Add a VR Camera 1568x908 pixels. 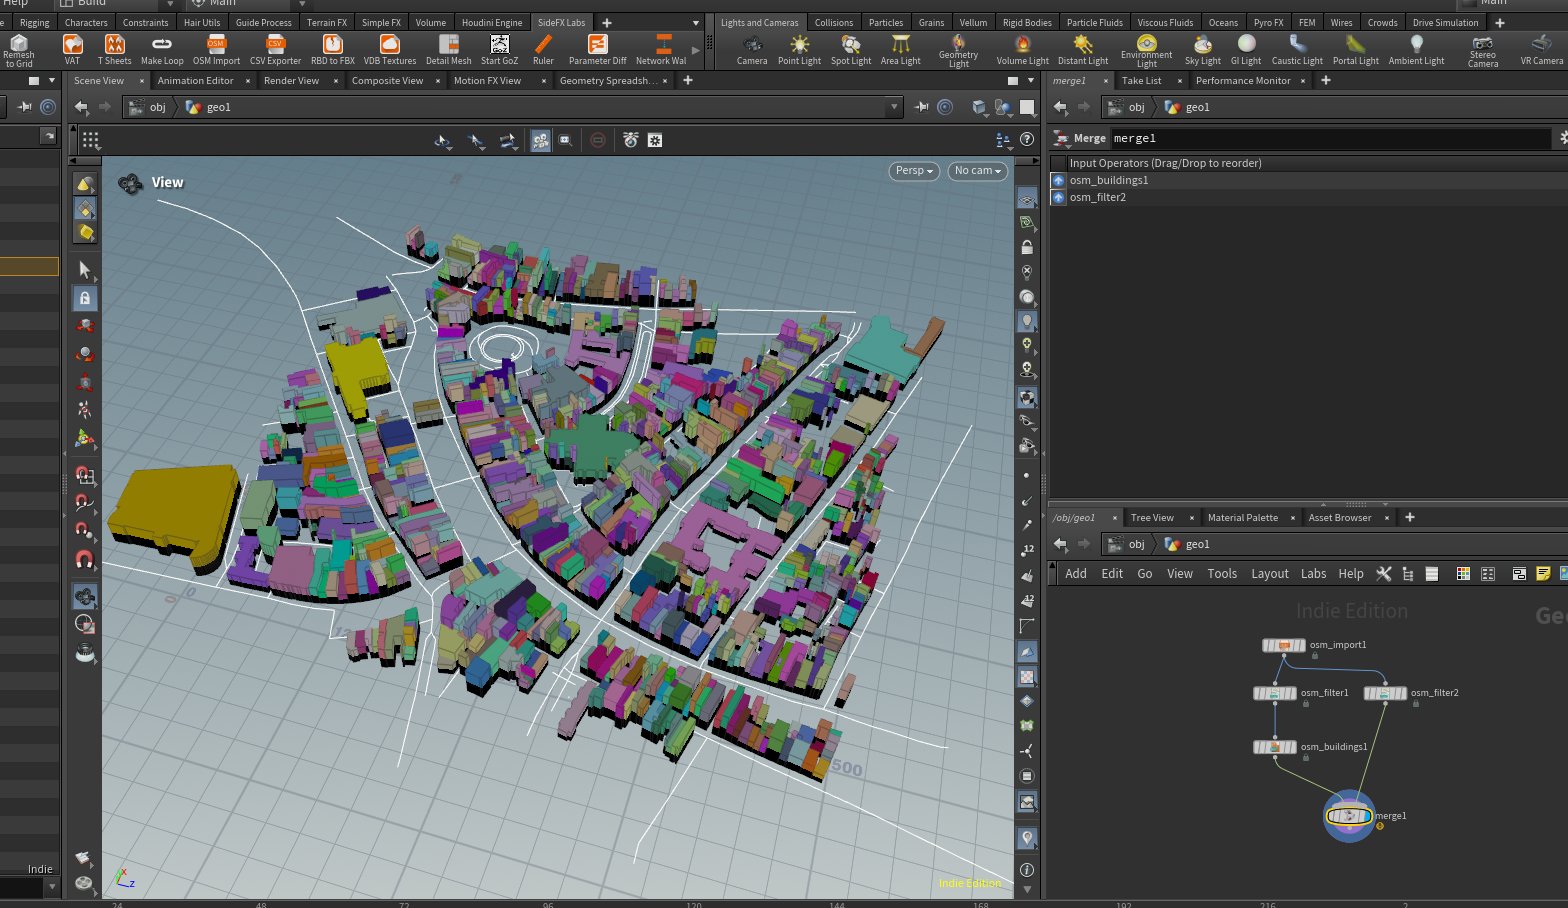point(1541,49)
